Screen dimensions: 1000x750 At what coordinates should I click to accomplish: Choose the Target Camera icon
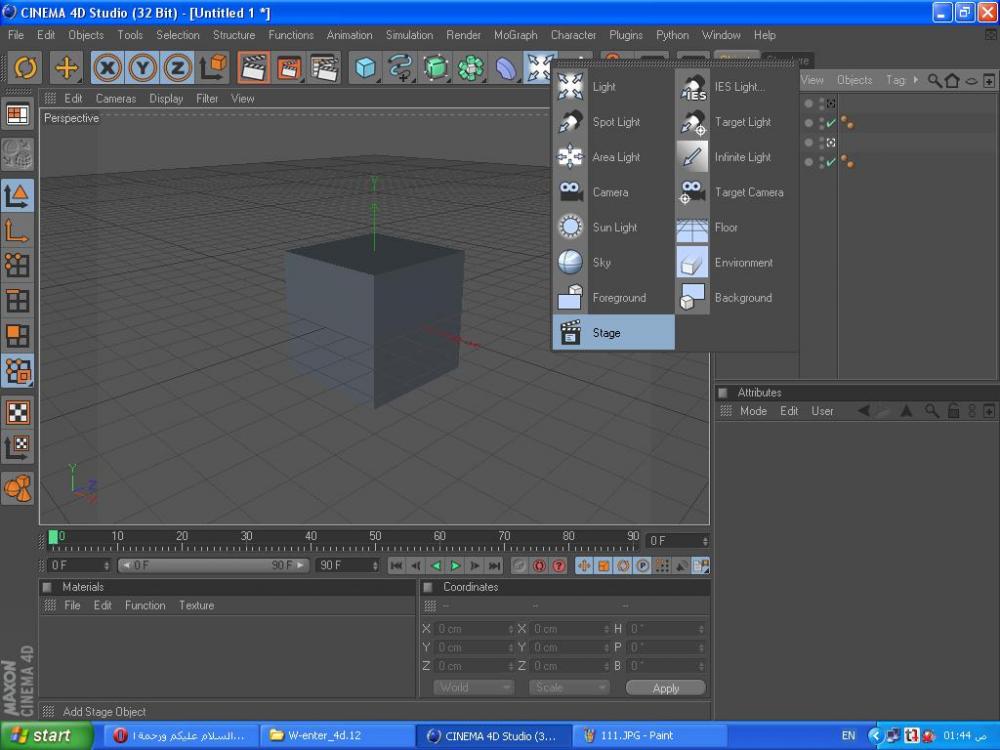pyautogui.click(x=692, y=192)
